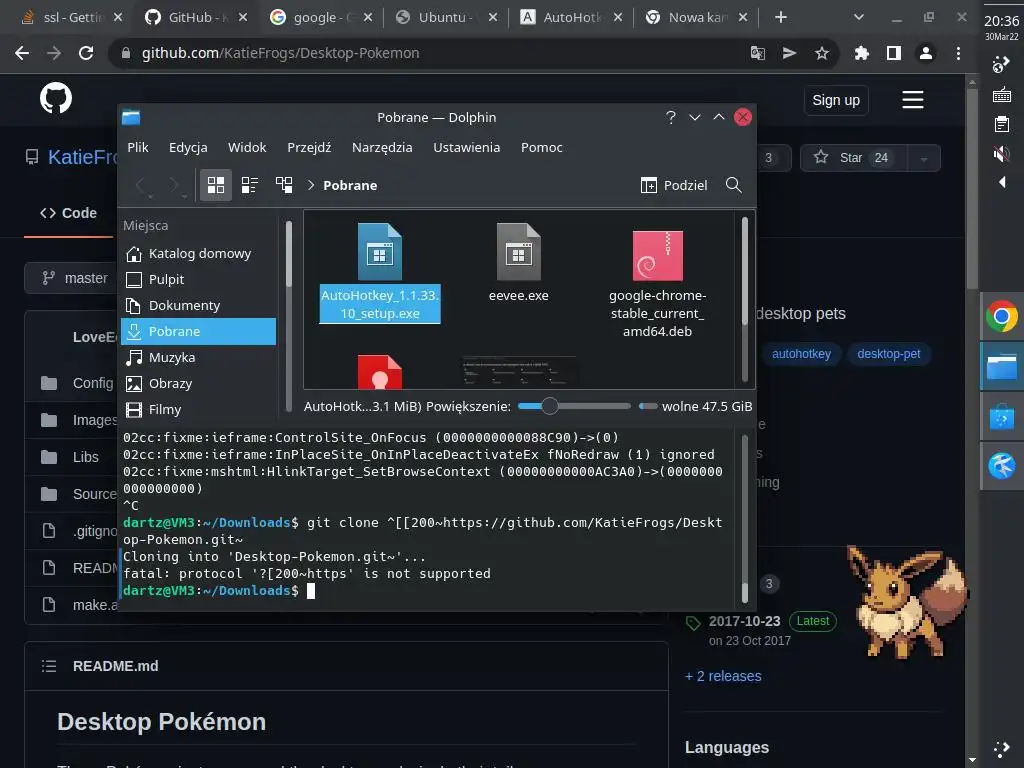1024x768 pixels.
Task: Open Dolphin file manager dock icon
Action: point(1002,366)
